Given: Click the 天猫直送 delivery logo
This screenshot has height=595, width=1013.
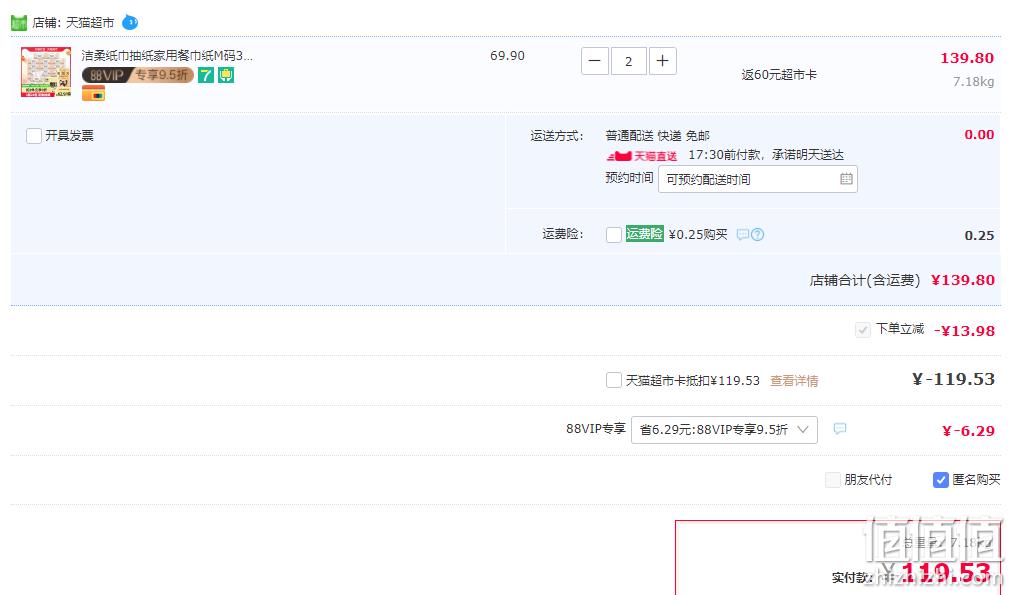Looking at the screenshot, I should tap(642, 156).
